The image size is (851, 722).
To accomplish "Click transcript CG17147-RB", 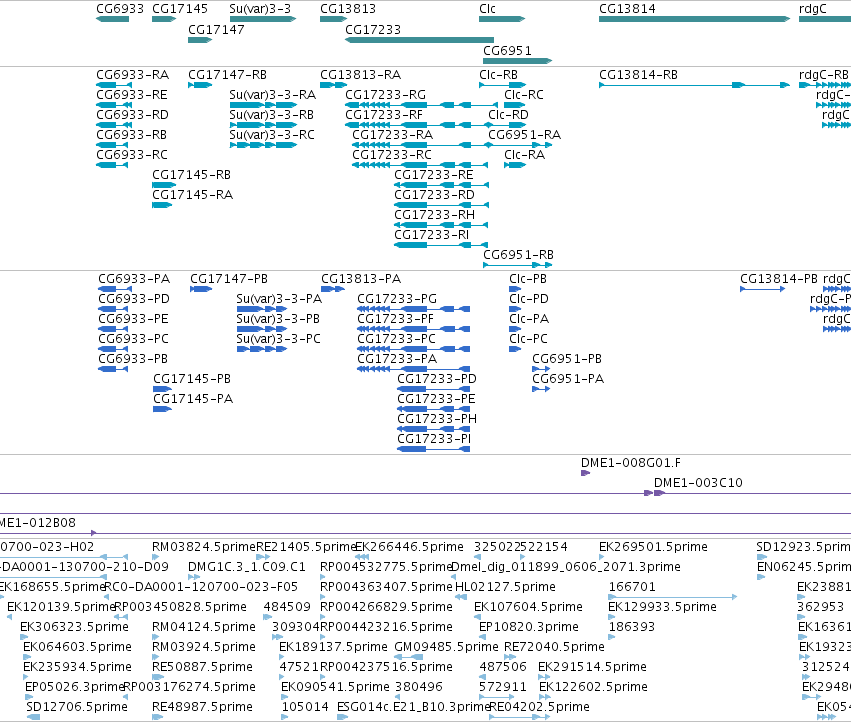I will [227, 75].
